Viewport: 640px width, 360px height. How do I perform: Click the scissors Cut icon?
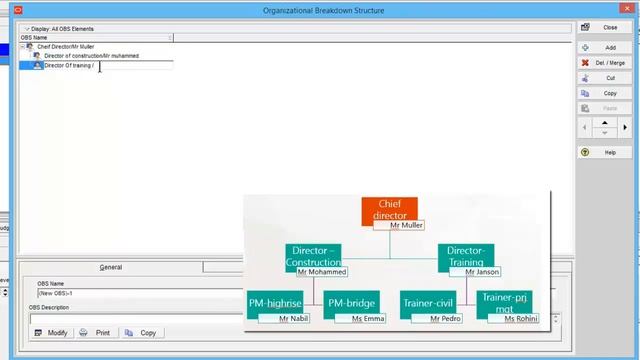pos(585,78)
